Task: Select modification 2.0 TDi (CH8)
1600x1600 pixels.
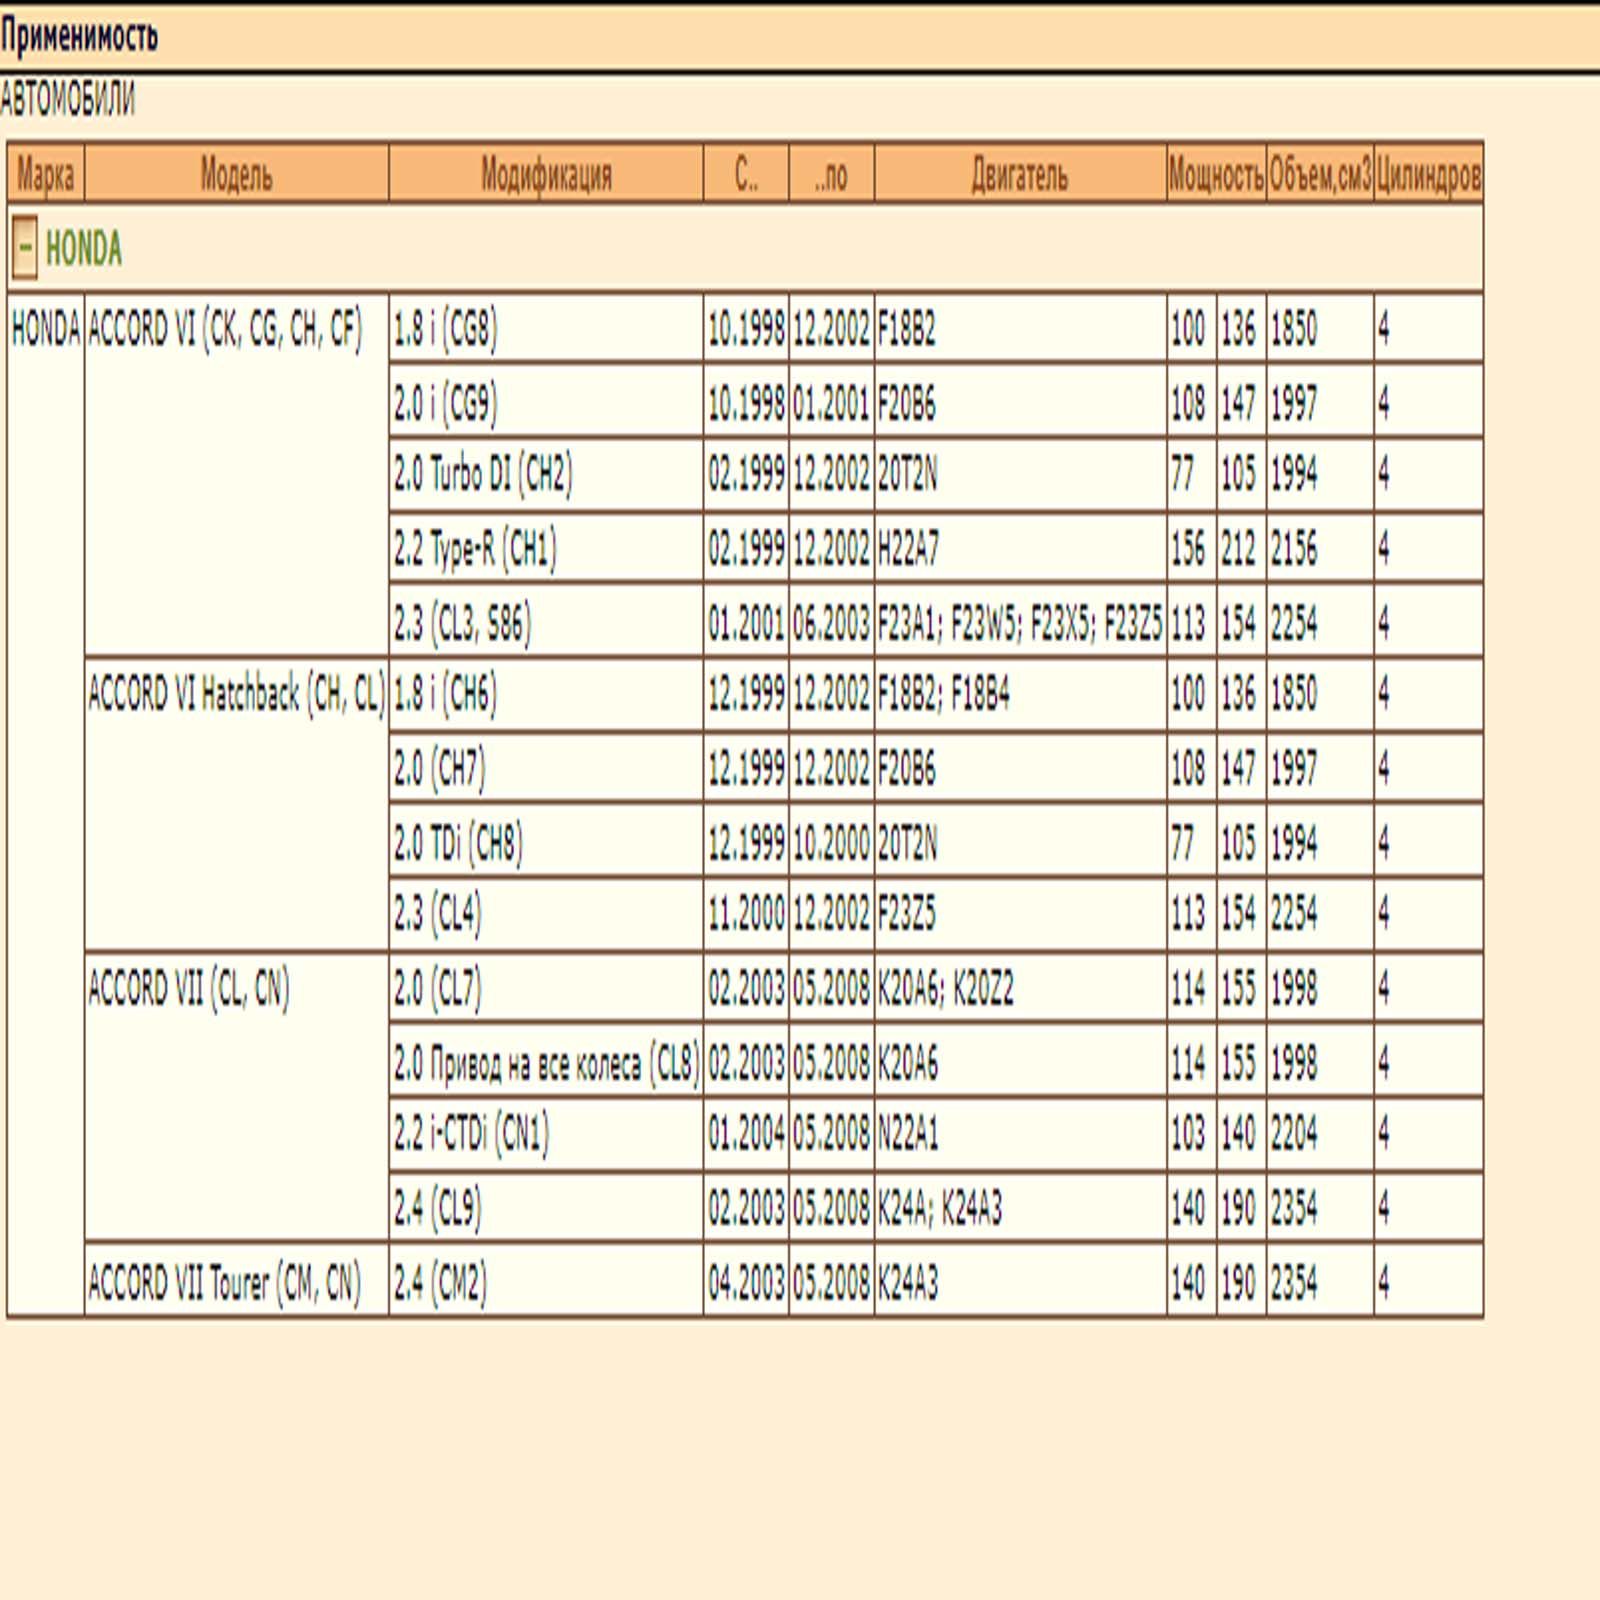Action: (458, 843)
